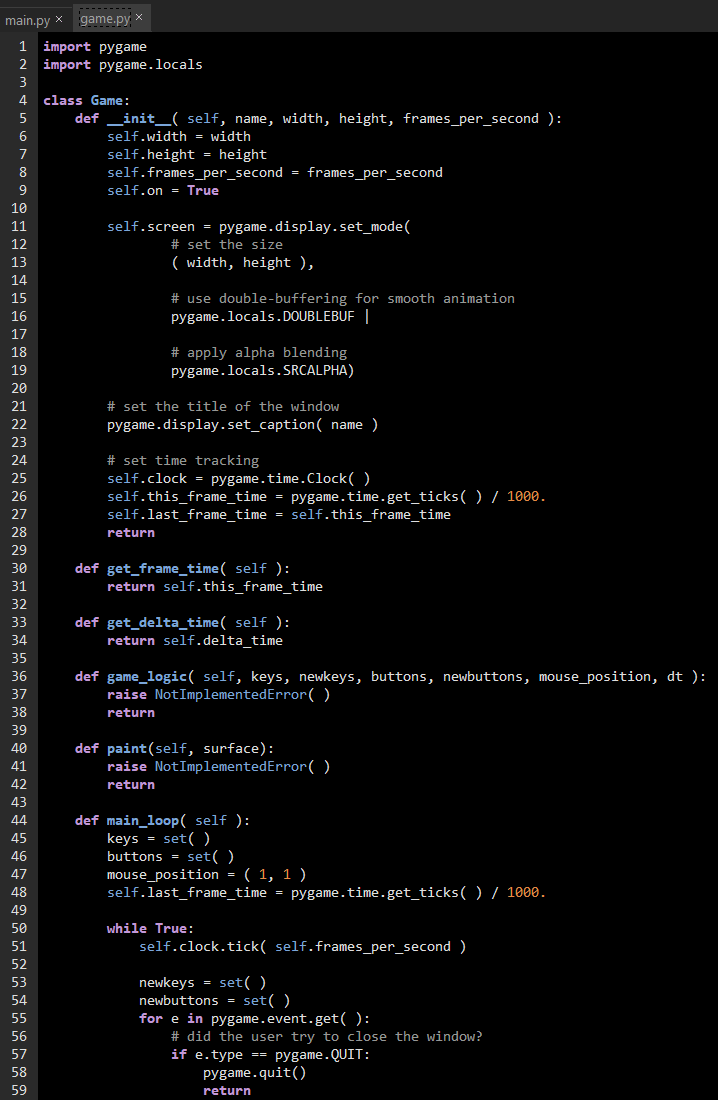This screenshot has height=1100, width=718.
Task: Close the main.py tab
Action: pos(59,18)
